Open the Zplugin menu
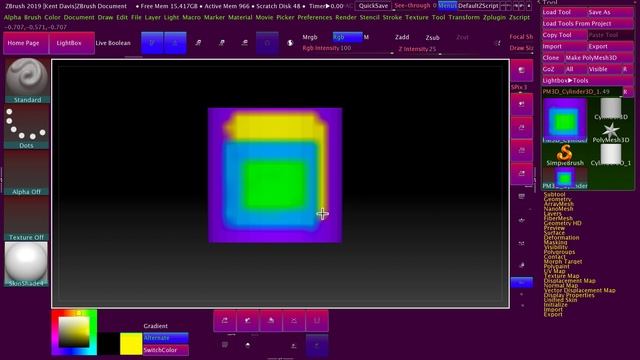This screenshot has width=640, height=360. tap(494, 18)
